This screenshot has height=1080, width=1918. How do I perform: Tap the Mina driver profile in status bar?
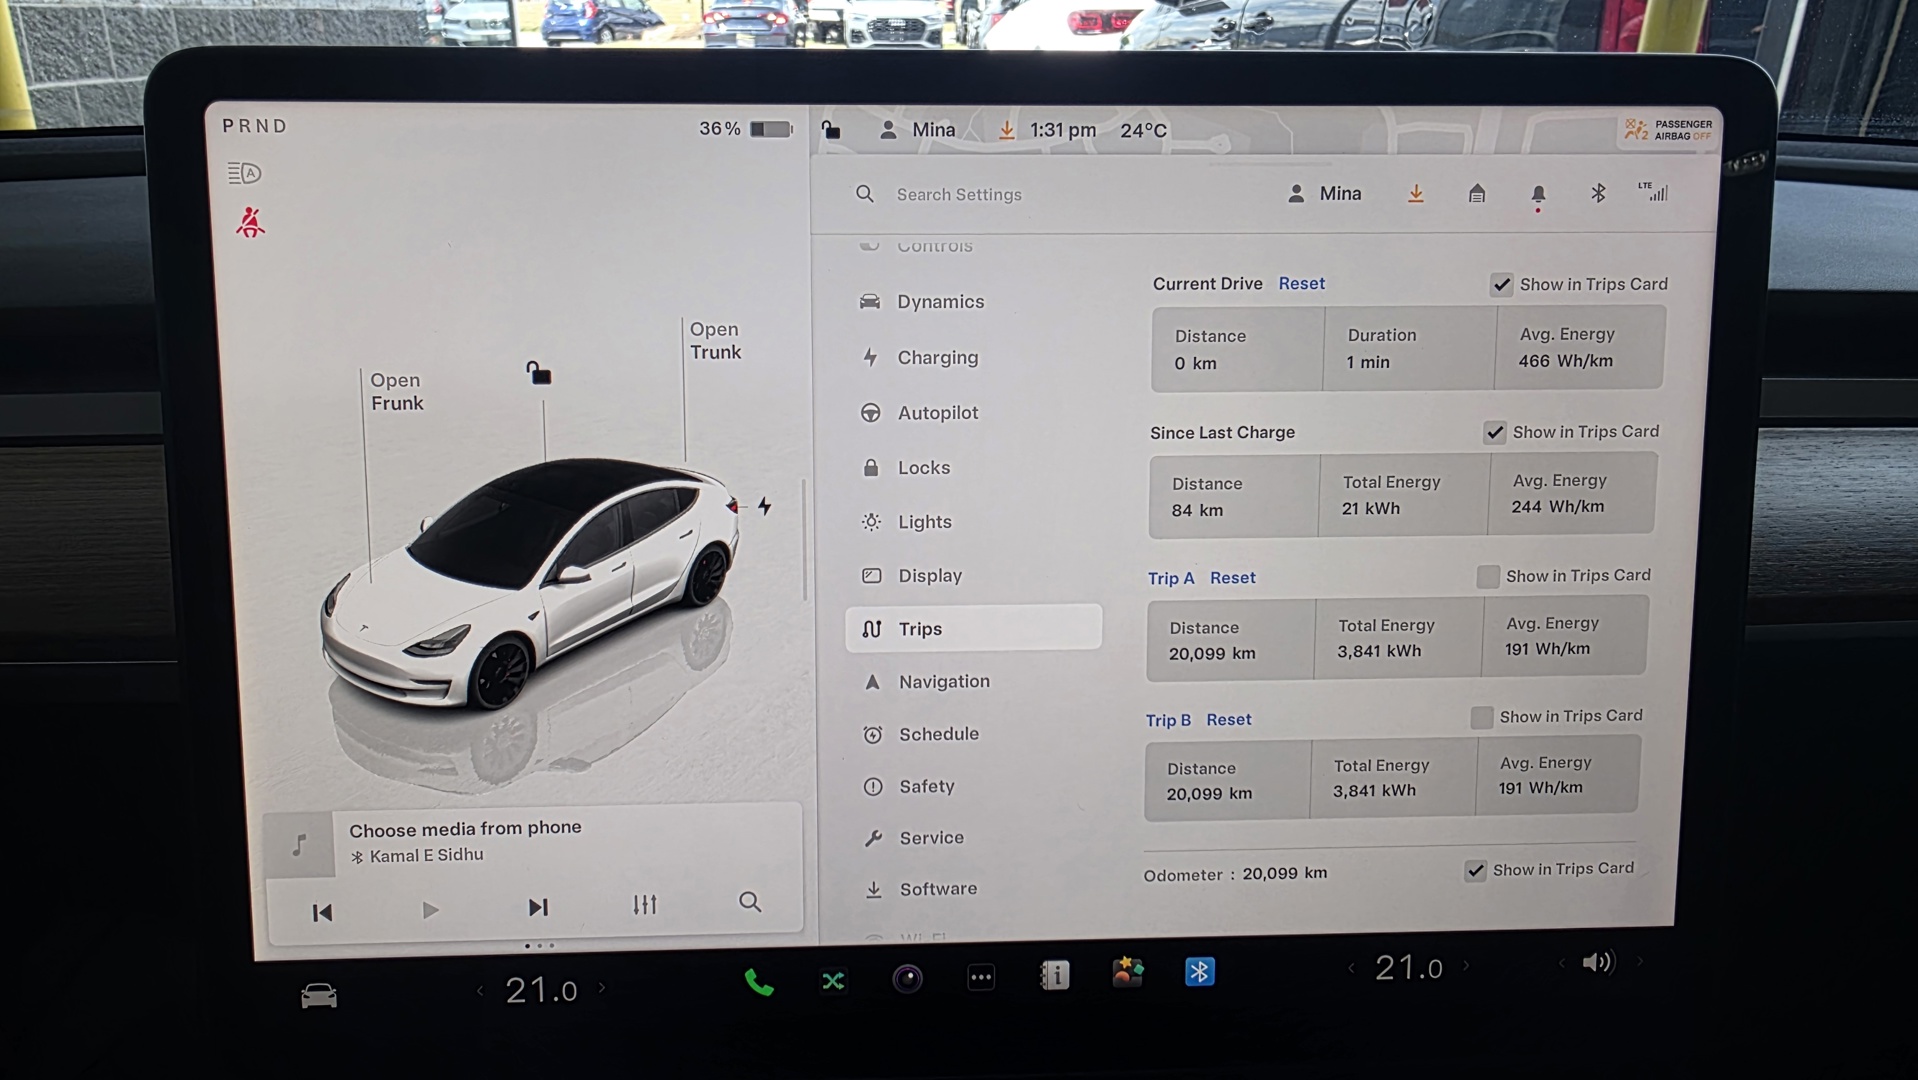[x=917, y=130]
